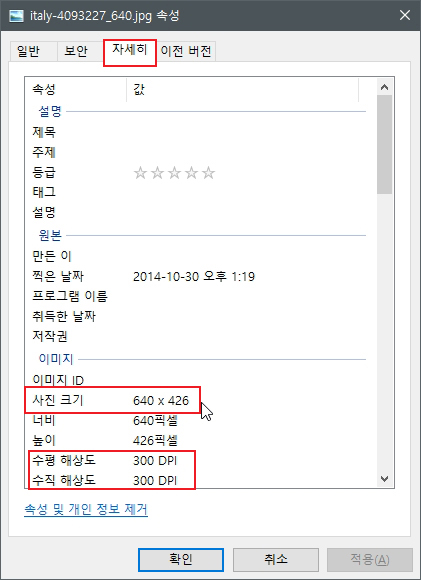Select the 너비 property label
The height and width of the screenshot is (580, 421).
(44, 420)
